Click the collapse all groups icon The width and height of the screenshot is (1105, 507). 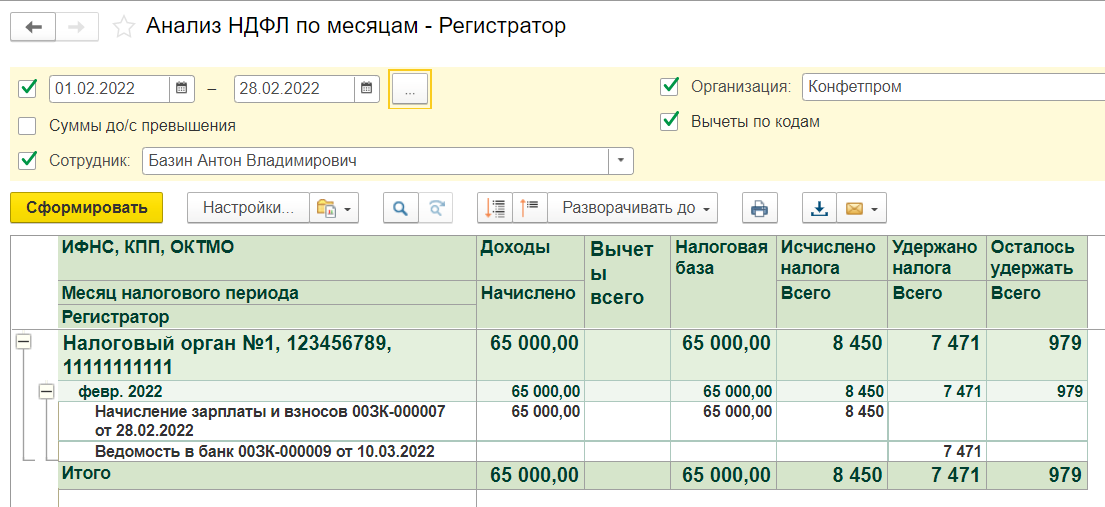(x=529, y=208)
